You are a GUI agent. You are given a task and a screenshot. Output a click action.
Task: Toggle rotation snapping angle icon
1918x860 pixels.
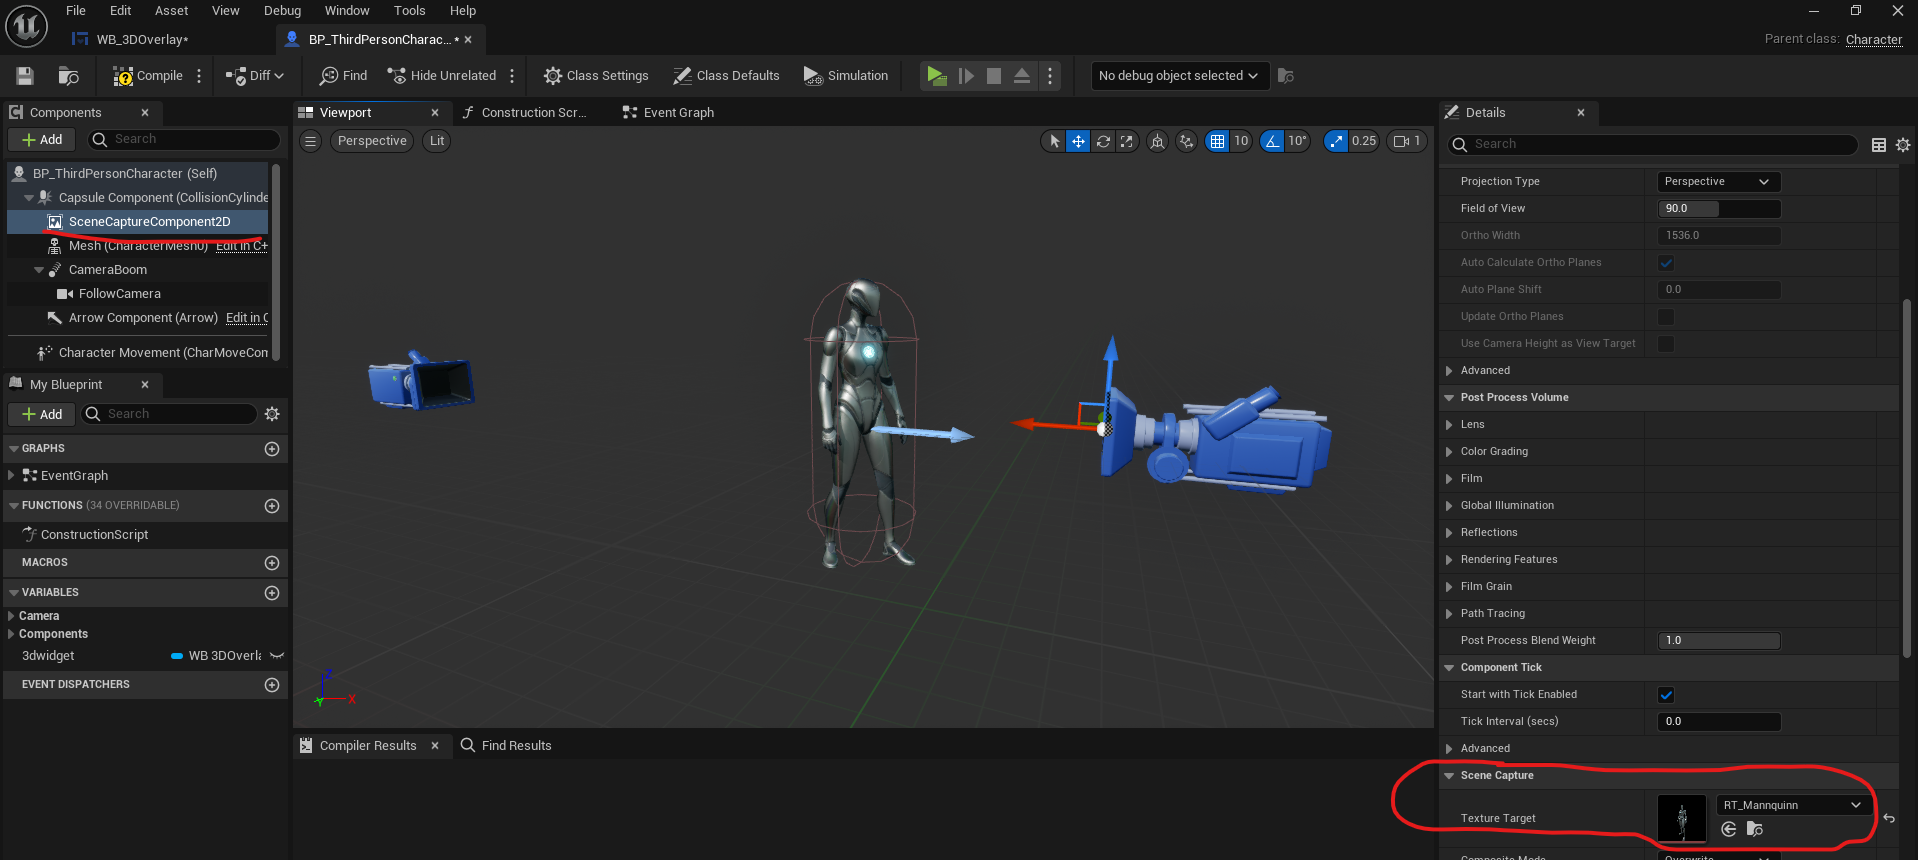point(1272,141)
